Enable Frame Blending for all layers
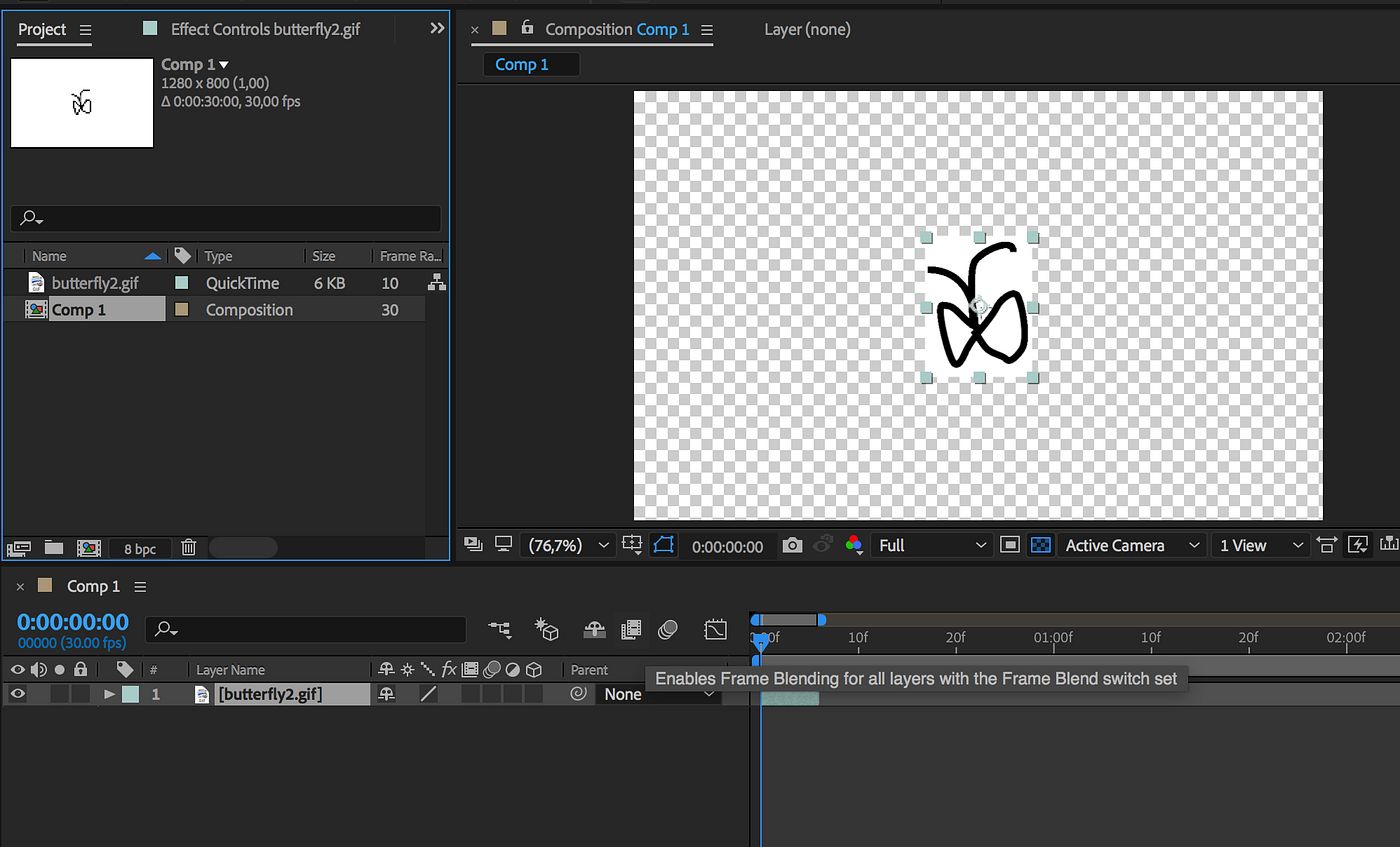The width and height of the screenshot is (1400, 847). click(631, 629)
